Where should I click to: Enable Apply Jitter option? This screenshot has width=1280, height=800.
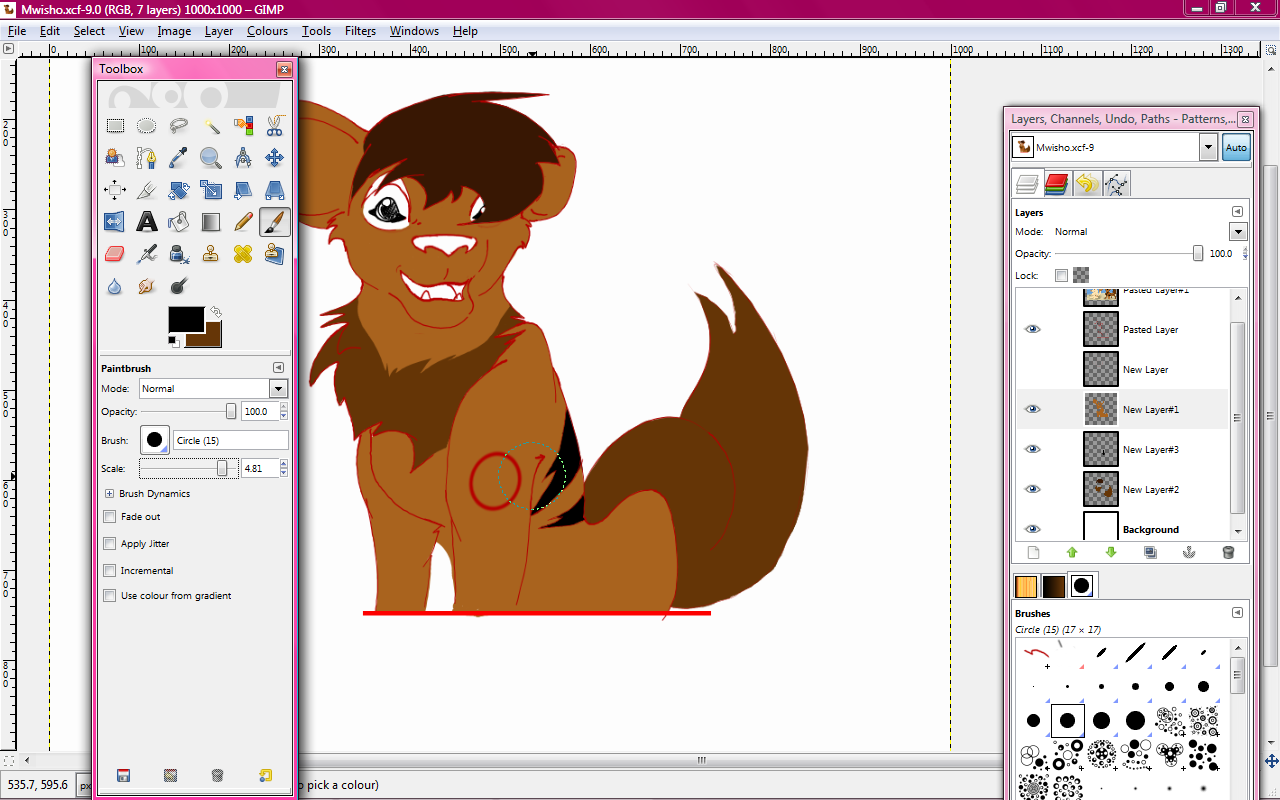coord(110,544)
